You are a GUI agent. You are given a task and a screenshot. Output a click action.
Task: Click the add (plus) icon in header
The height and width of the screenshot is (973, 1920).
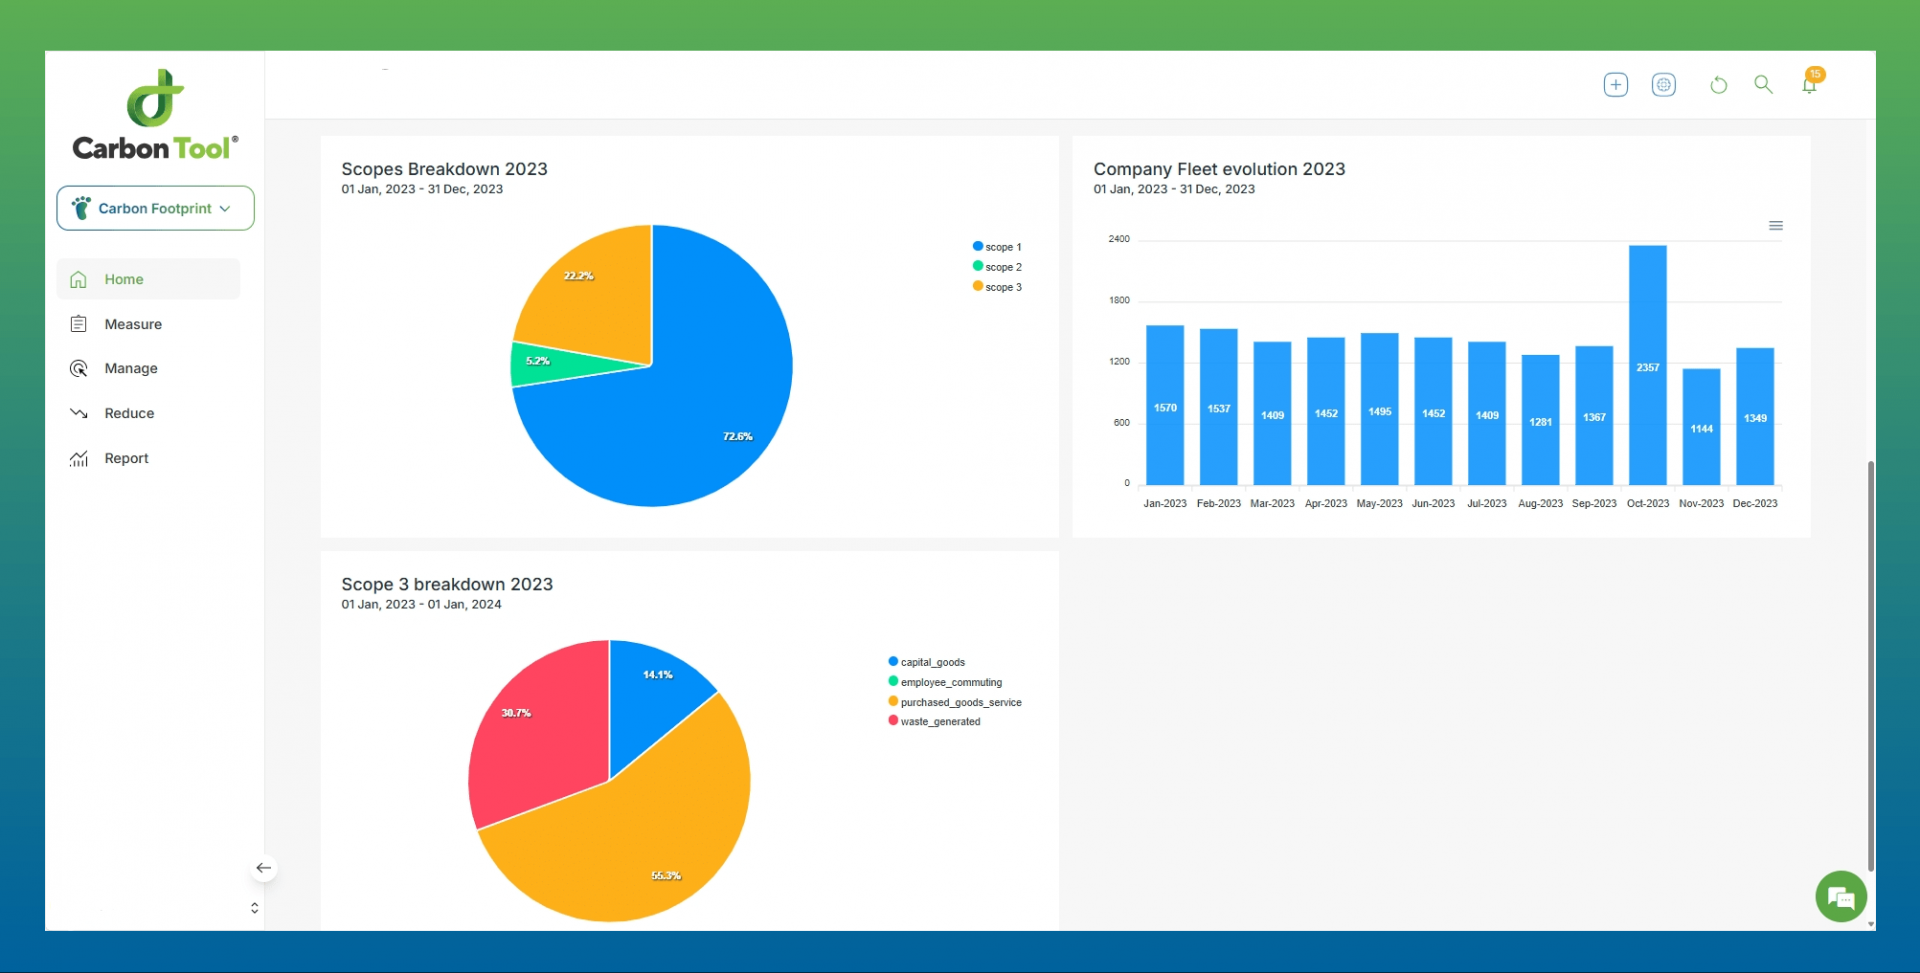[x=1615, y=85]
